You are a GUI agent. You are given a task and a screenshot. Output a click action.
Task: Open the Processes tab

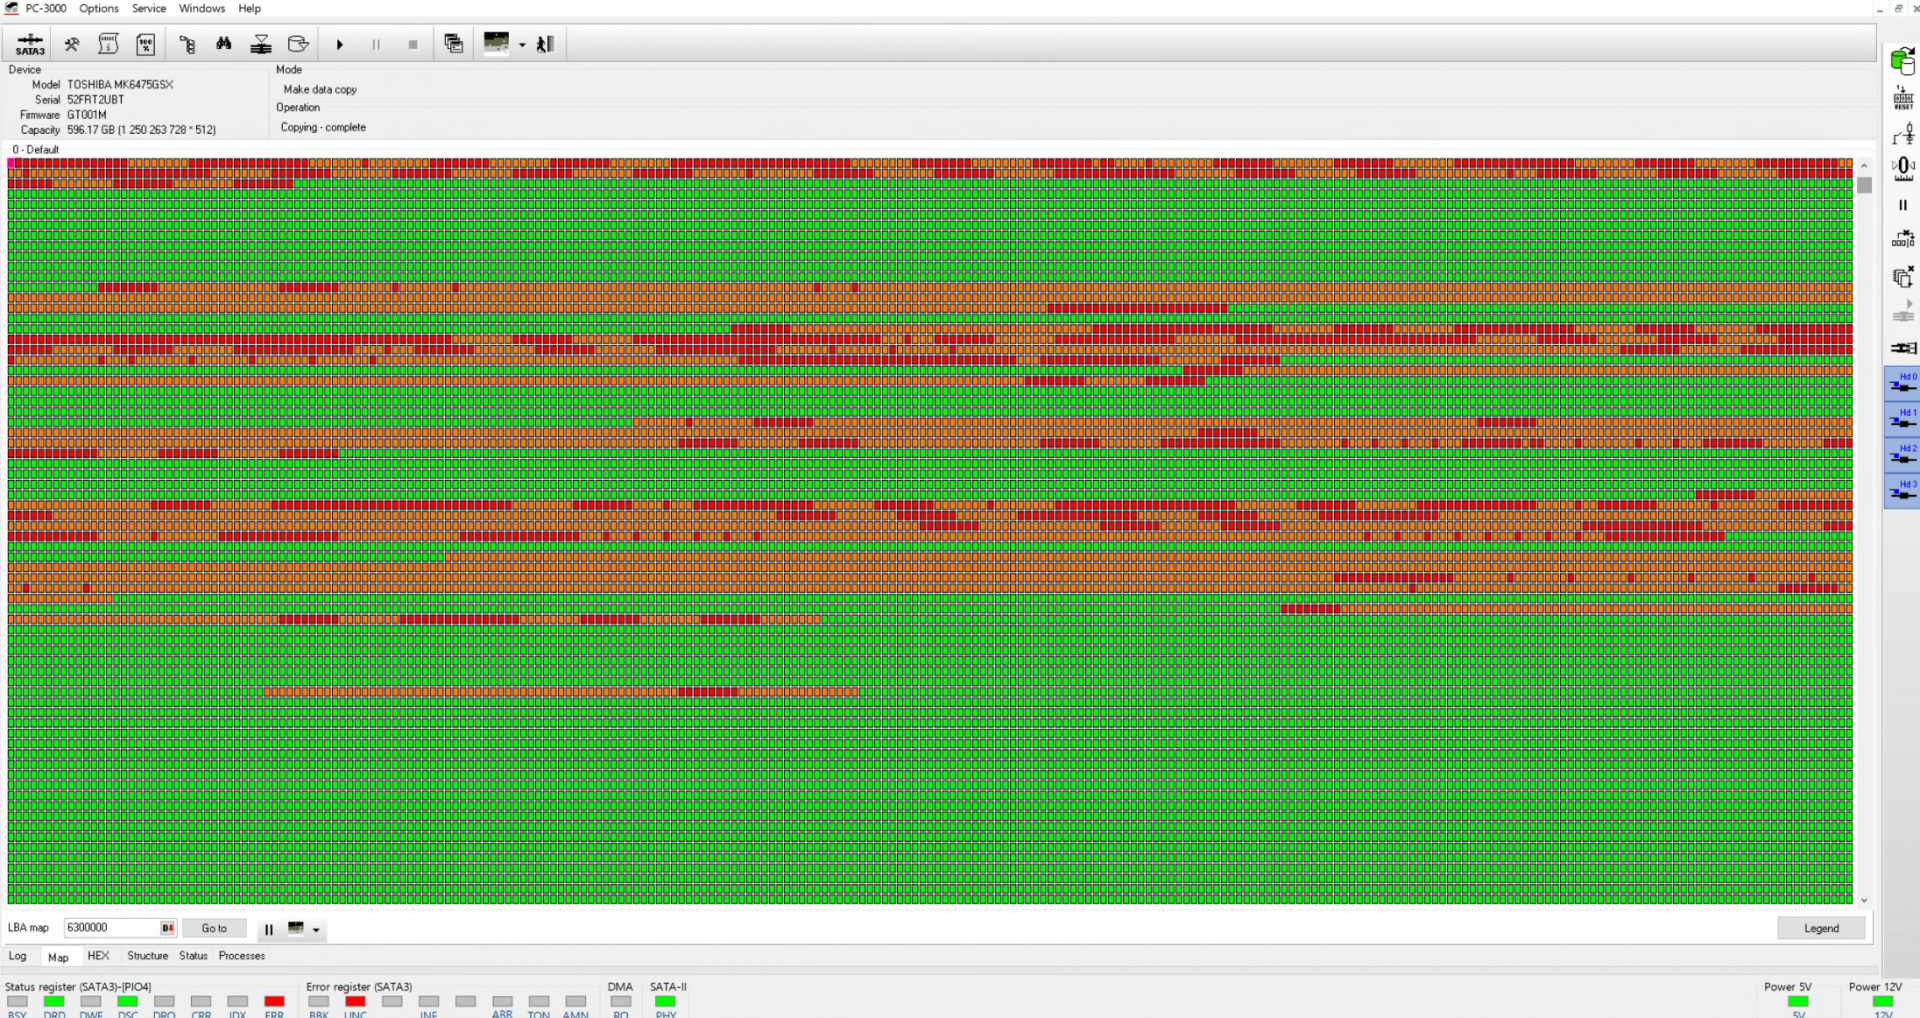242,956
